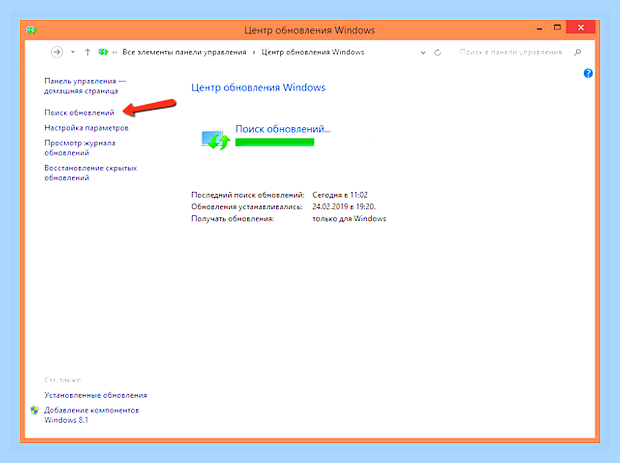Click the update computer icon with green arrows
620x463 pixels.
point(215,140)
